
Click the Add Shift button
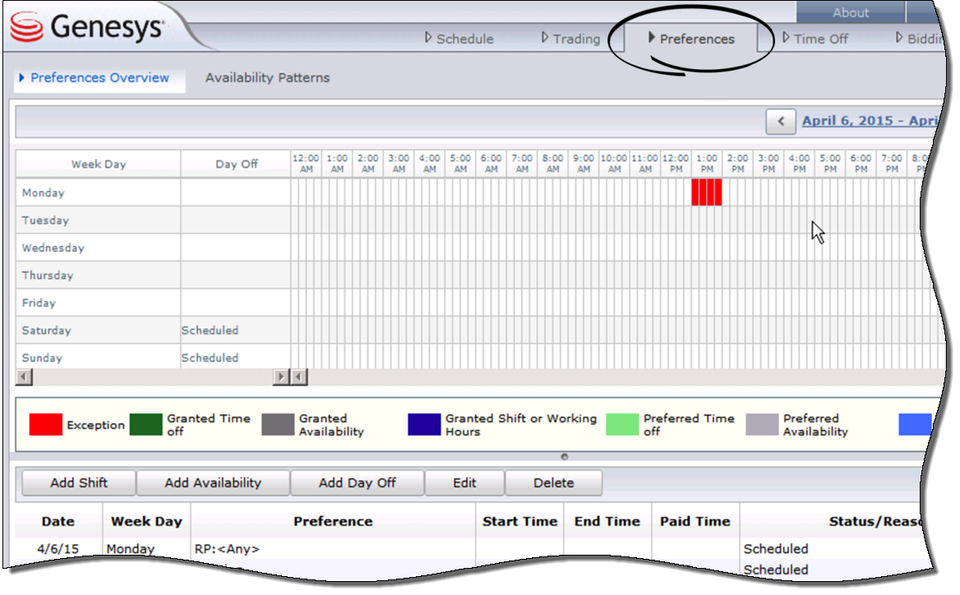(x=78, y=482)
